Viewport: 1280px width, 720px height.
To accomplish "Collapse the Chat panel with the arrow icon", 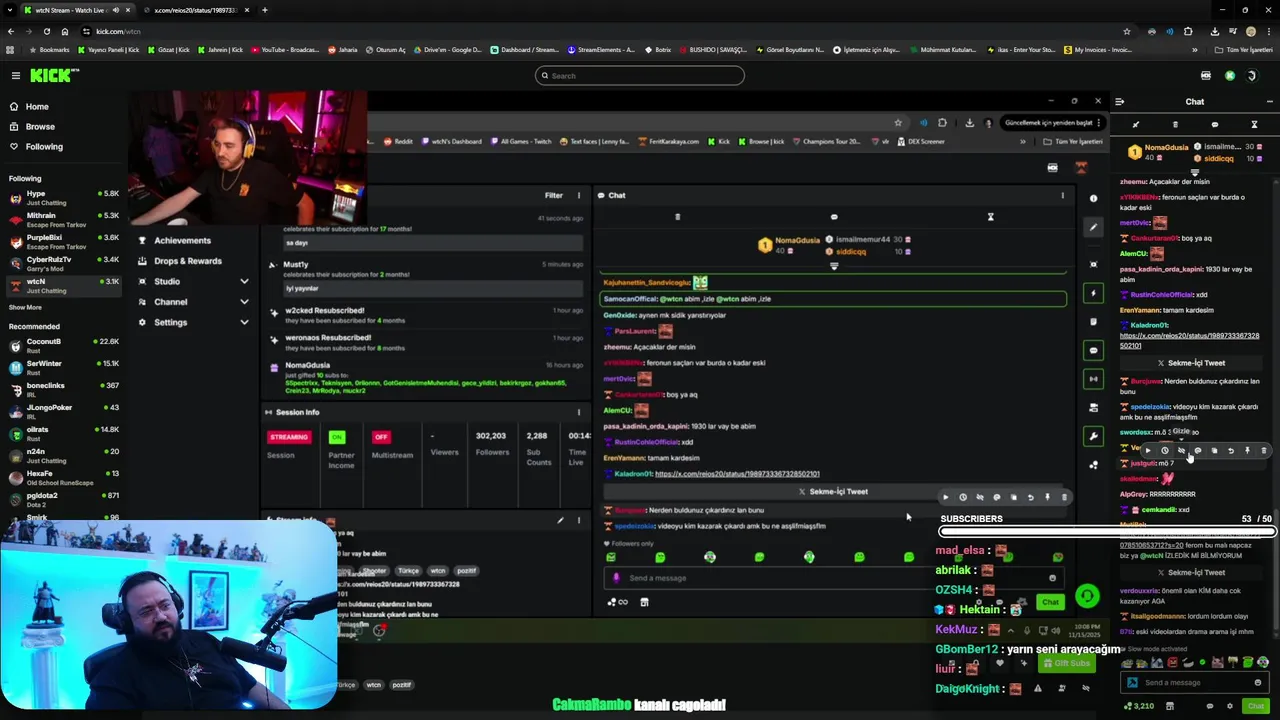I will point(1119,101).
